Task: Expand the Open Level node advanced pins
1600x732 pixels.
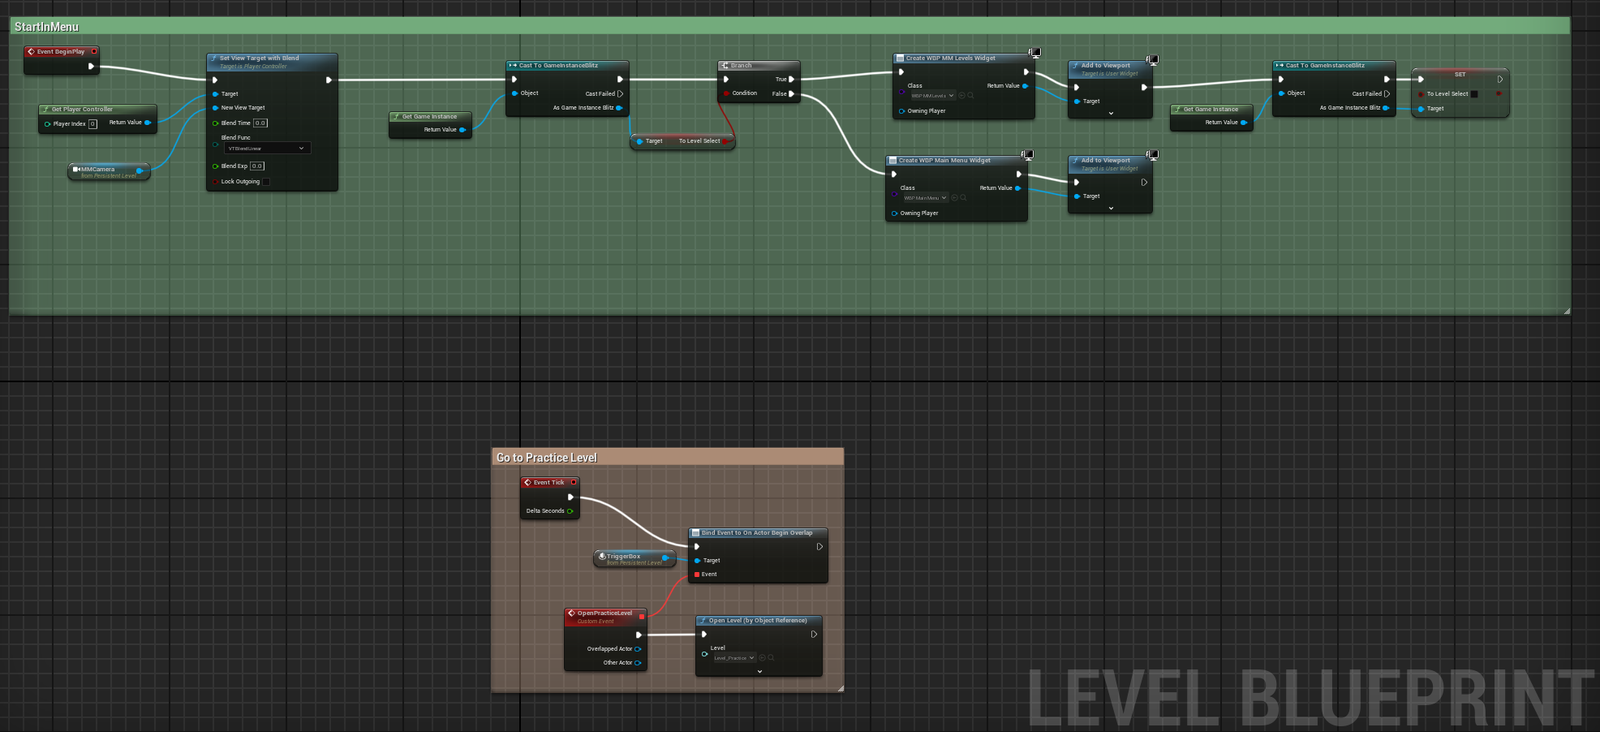Action: pos(759,671)
